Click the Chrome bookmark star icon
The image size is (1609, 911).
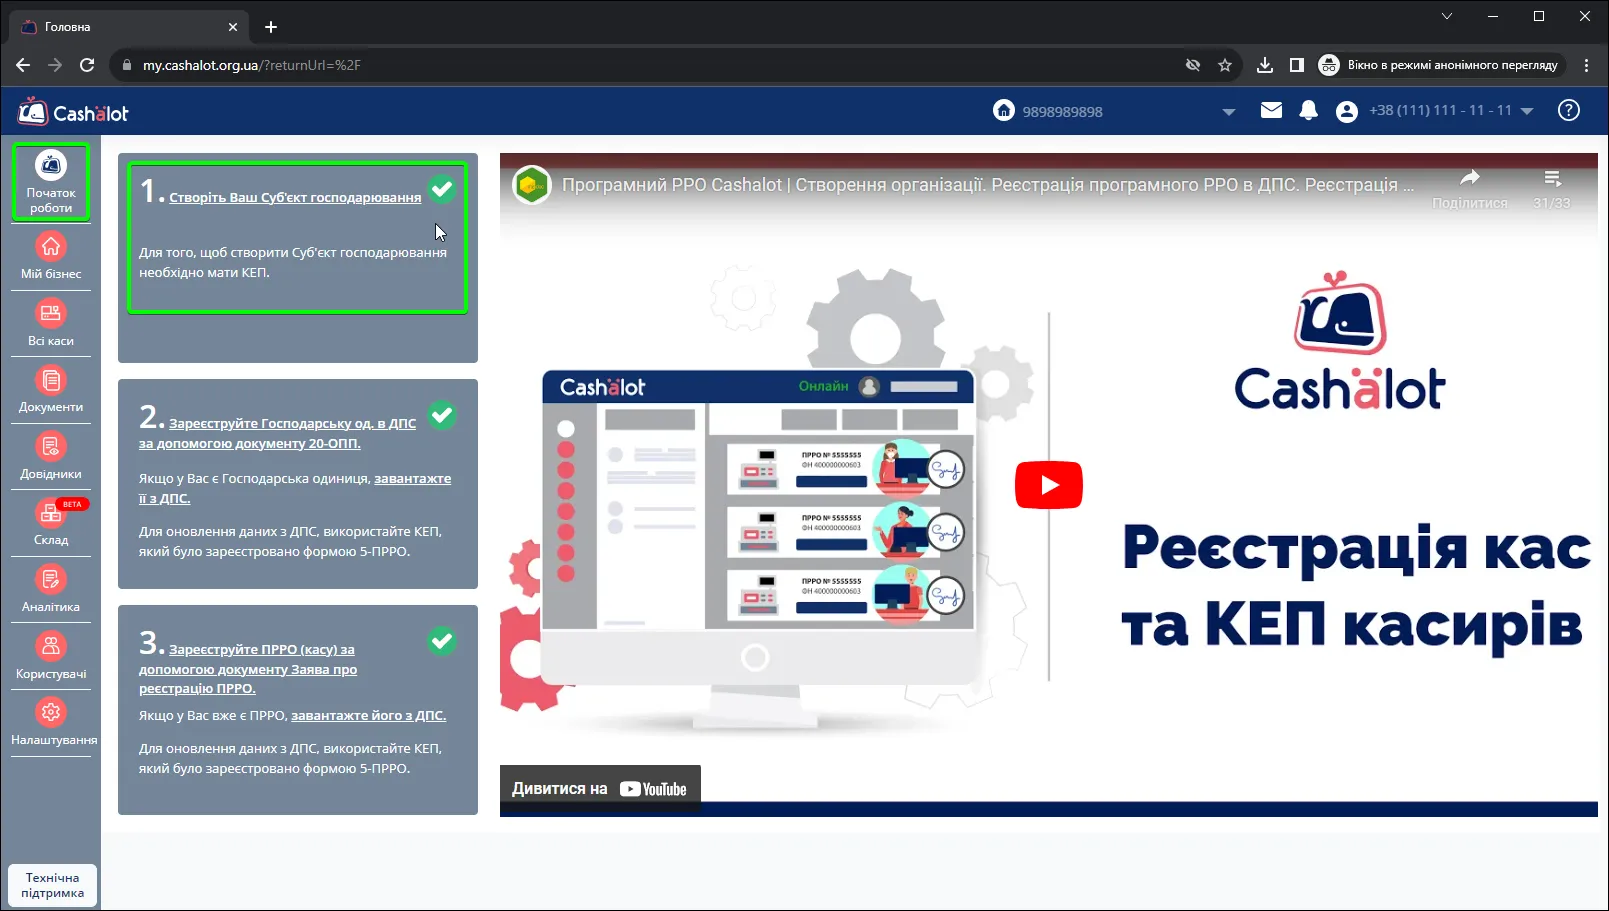(x=1225, y=65)
